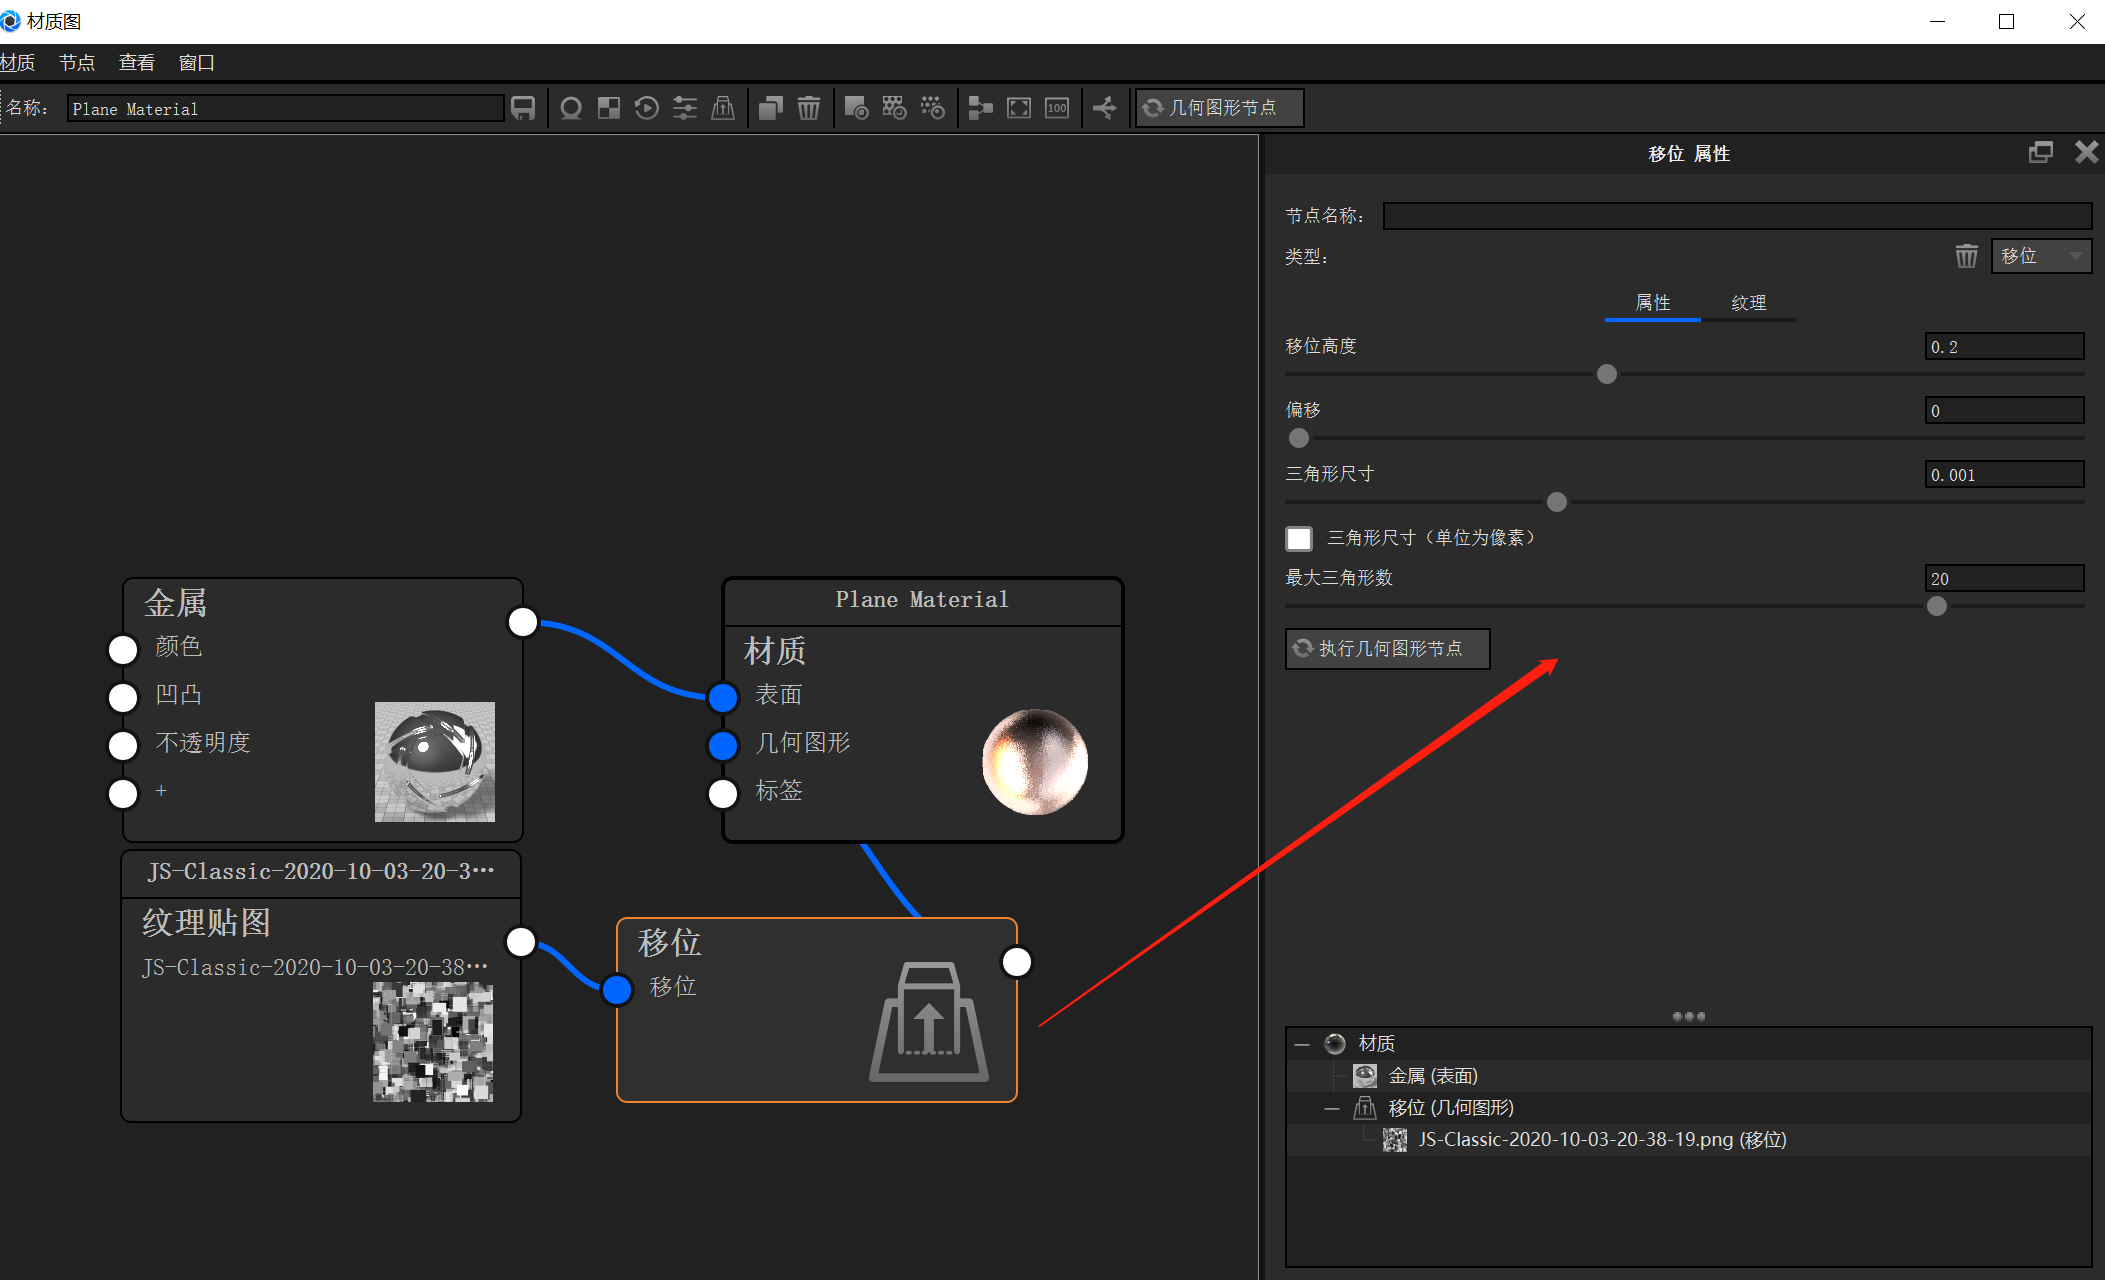Click the fit-view expand icon in the toolbar
The height and width of the screenshot is (1280, 2105).
[1018, 107]
